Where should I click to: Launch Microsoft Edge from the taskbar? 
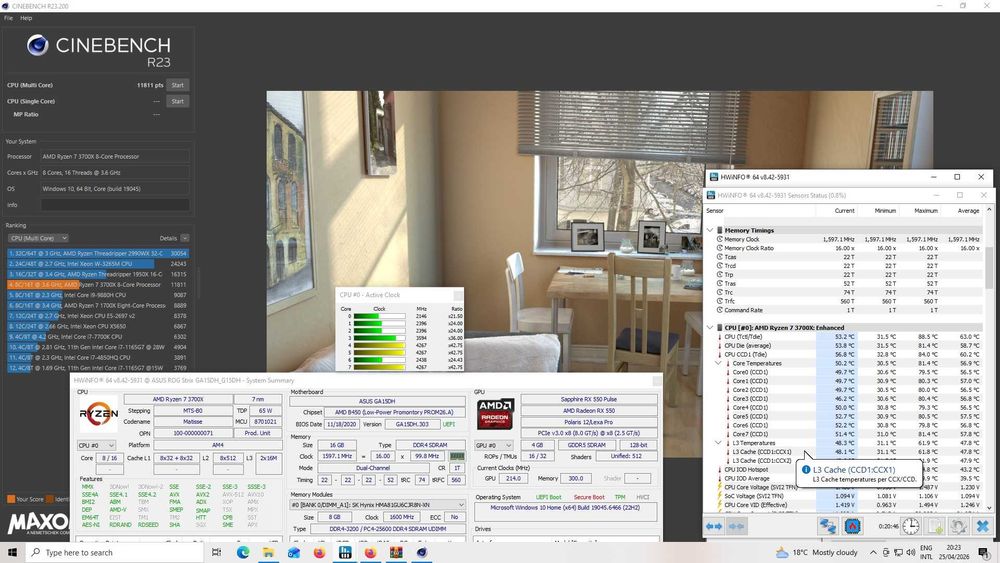point(243,552)
